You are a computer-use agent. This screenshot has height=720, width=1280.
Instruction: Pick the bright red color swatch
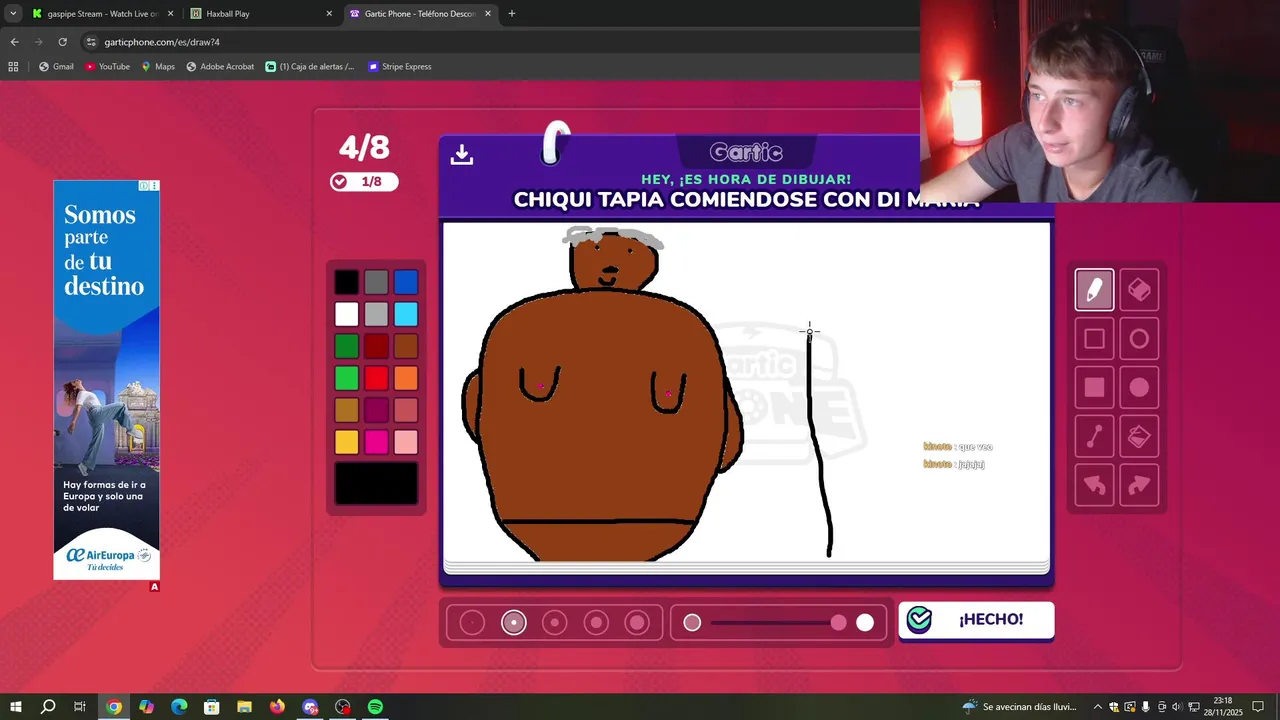tap(376, 378)
